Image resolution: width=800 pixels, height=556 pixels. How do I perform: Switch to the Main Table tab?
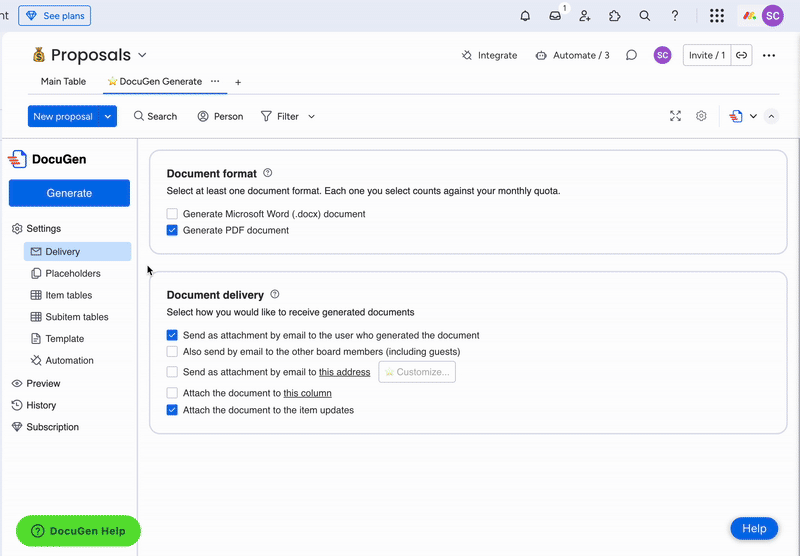coord(63,81)
